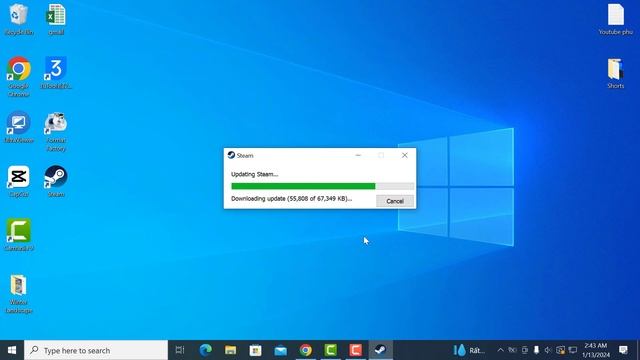Click the USB safely remove tray icon

click(x=536, y=350)
